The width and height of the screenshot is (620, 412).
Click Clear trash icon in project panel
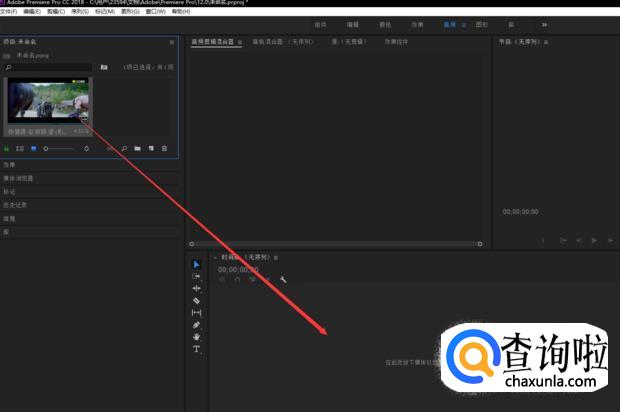coord(164,149)
